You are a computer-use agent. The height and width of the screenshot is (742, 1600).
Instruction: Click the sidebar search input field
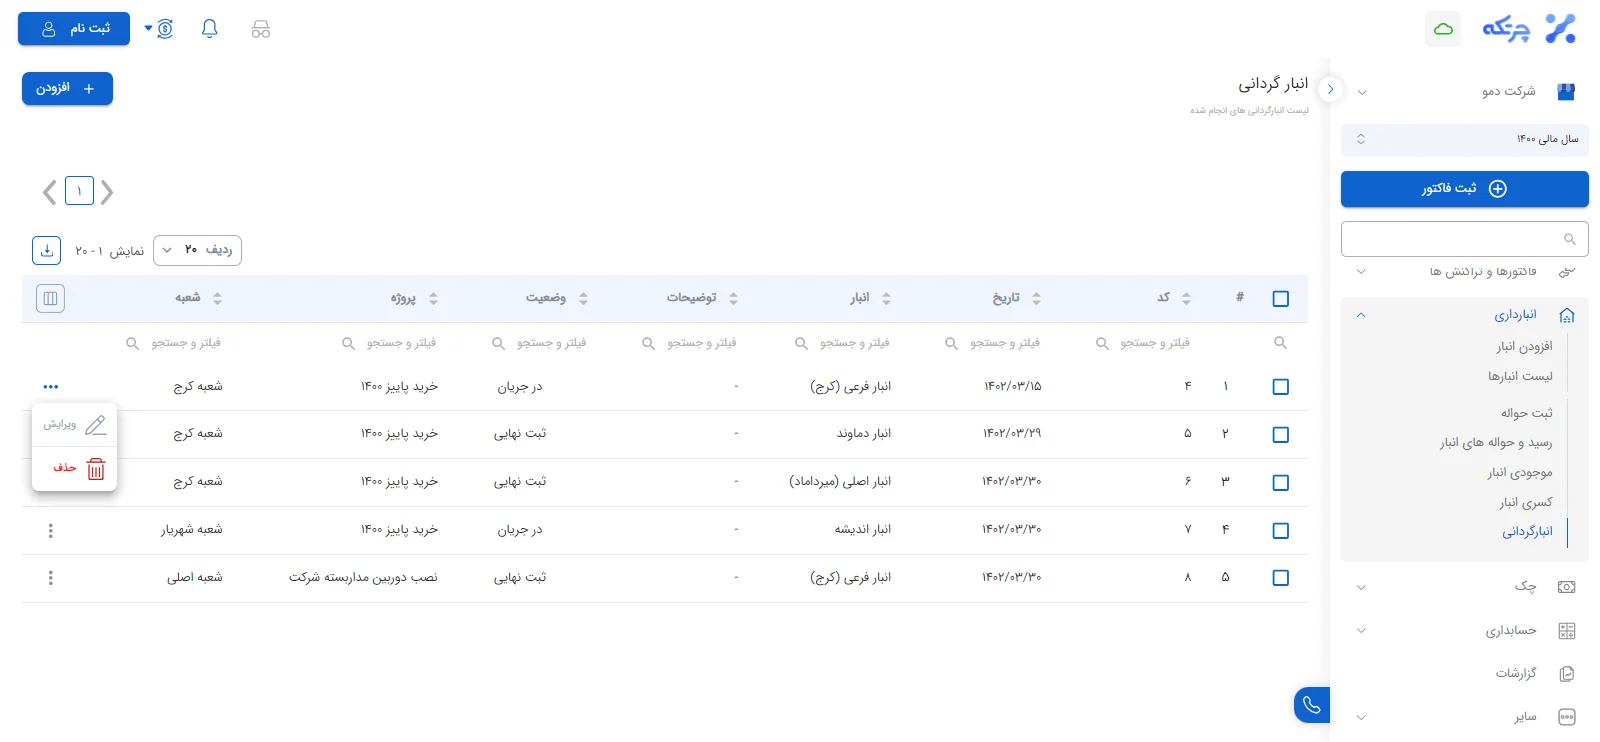(1464, 239)
